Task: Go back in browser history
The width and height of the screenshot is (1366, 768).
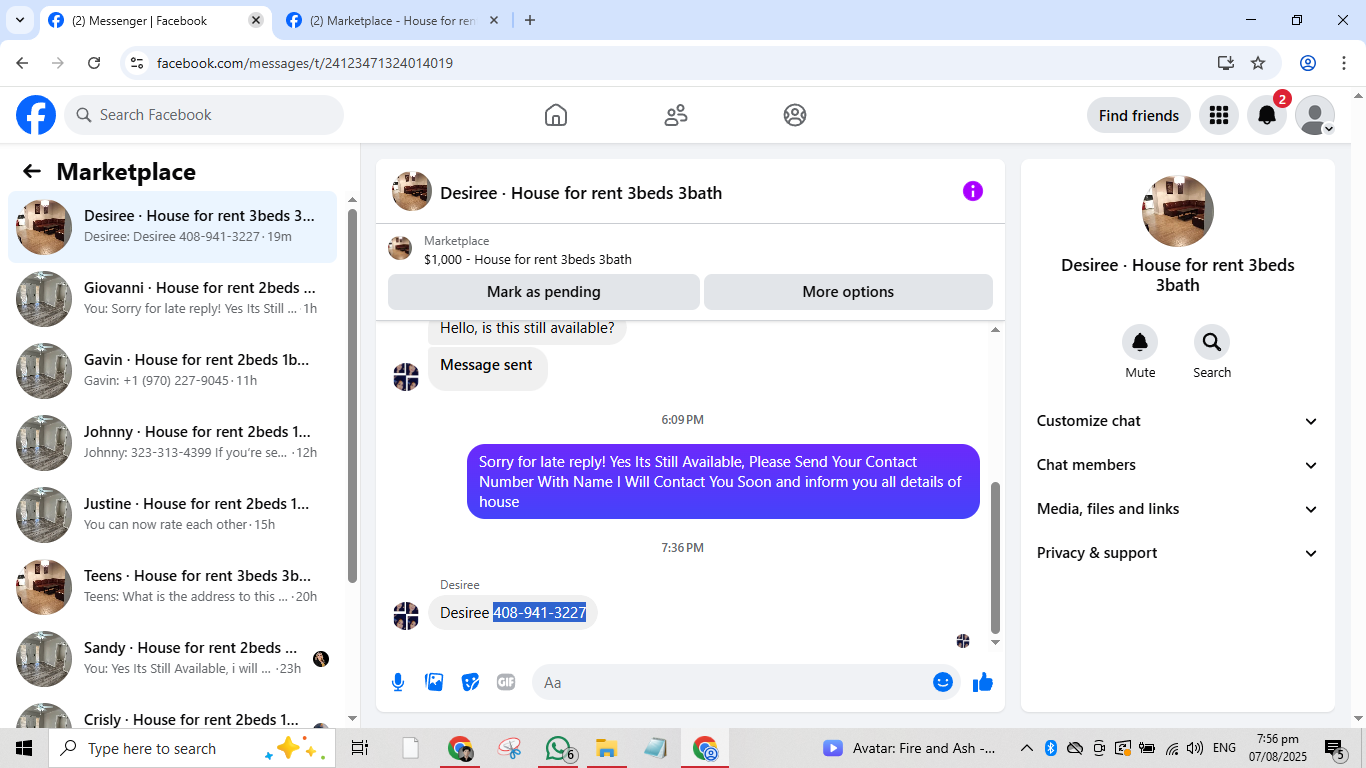Action: 22,63
